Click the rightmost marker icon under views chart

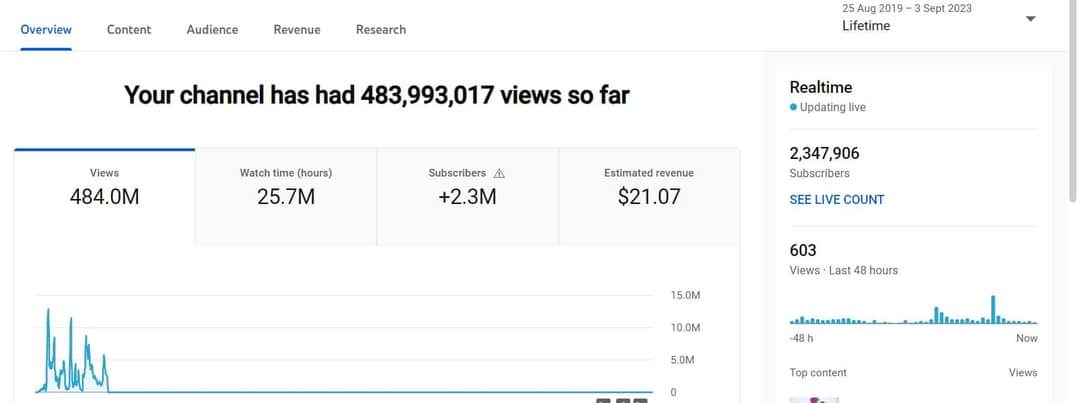[x=641, y=400]
